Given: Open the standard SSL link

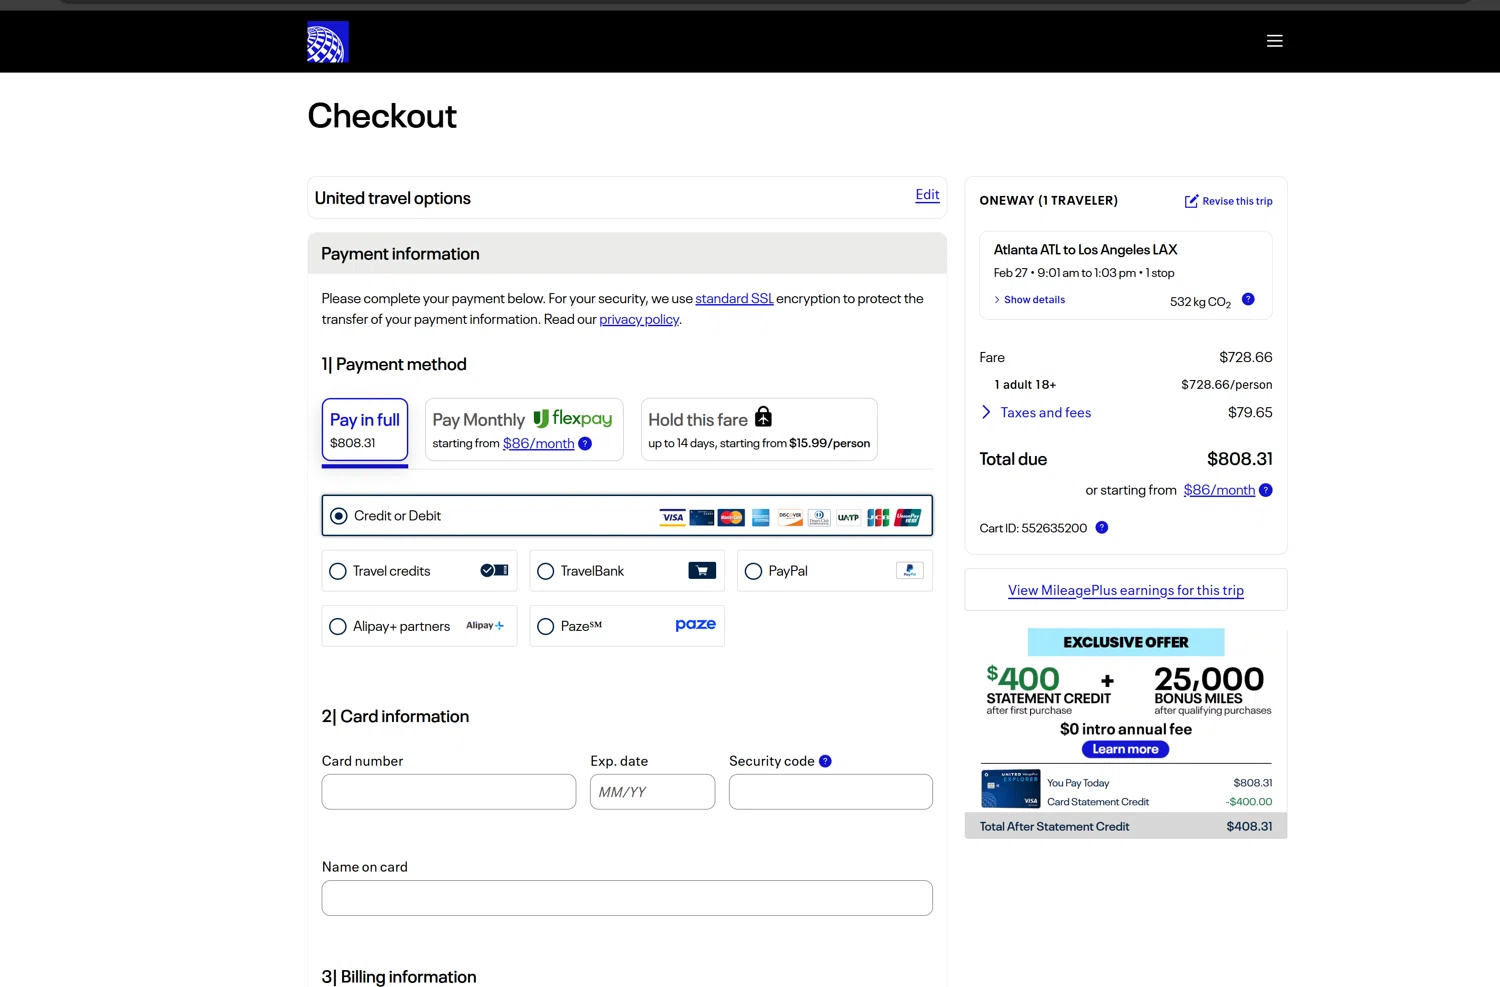Looking at the screenshot, I should point(734,298).
